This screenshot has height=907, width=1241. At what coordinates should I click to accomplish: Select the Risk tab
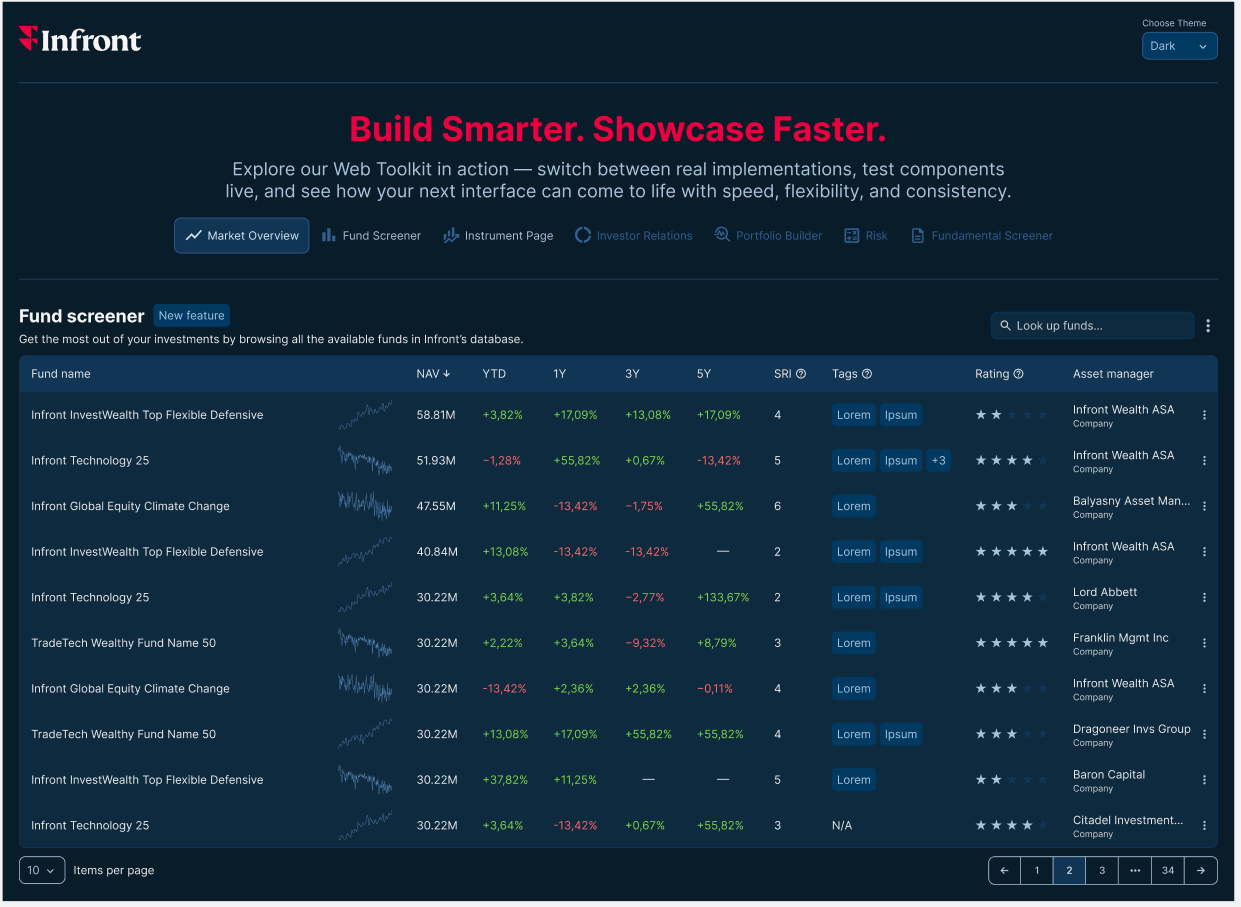pyautogui.click(x=866, y=236)
